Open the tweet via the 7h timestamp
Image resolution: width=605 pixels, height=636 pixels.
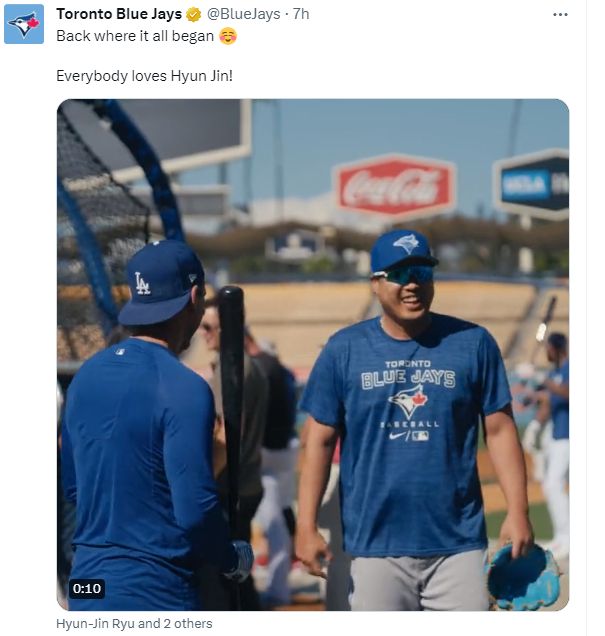click(299, 14)
